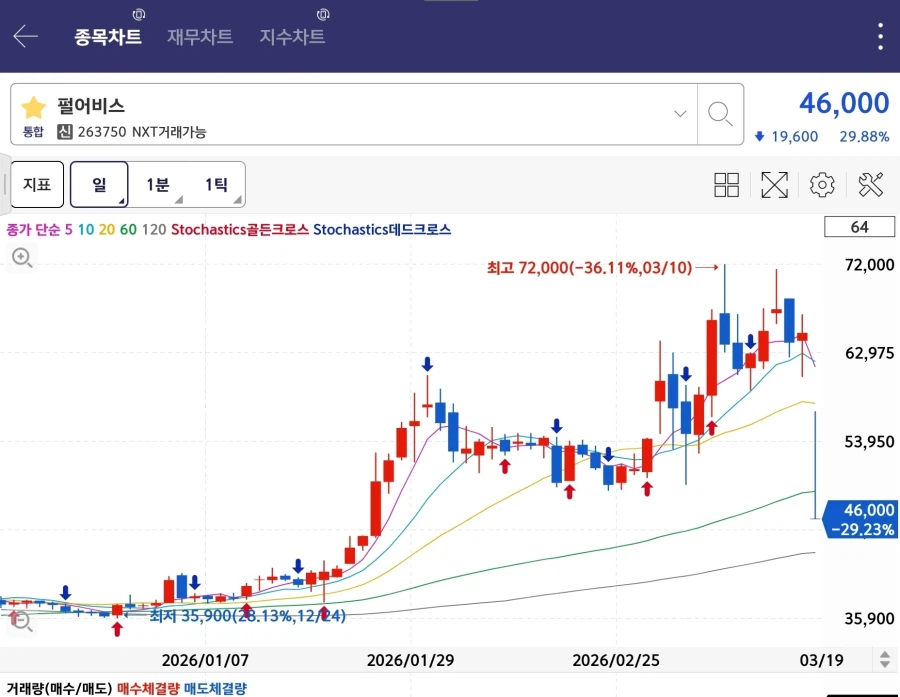The width and height of the screenshot is (900, 697).
Task: Switch to the 지수차트 tab
Action: coord(293,36)
